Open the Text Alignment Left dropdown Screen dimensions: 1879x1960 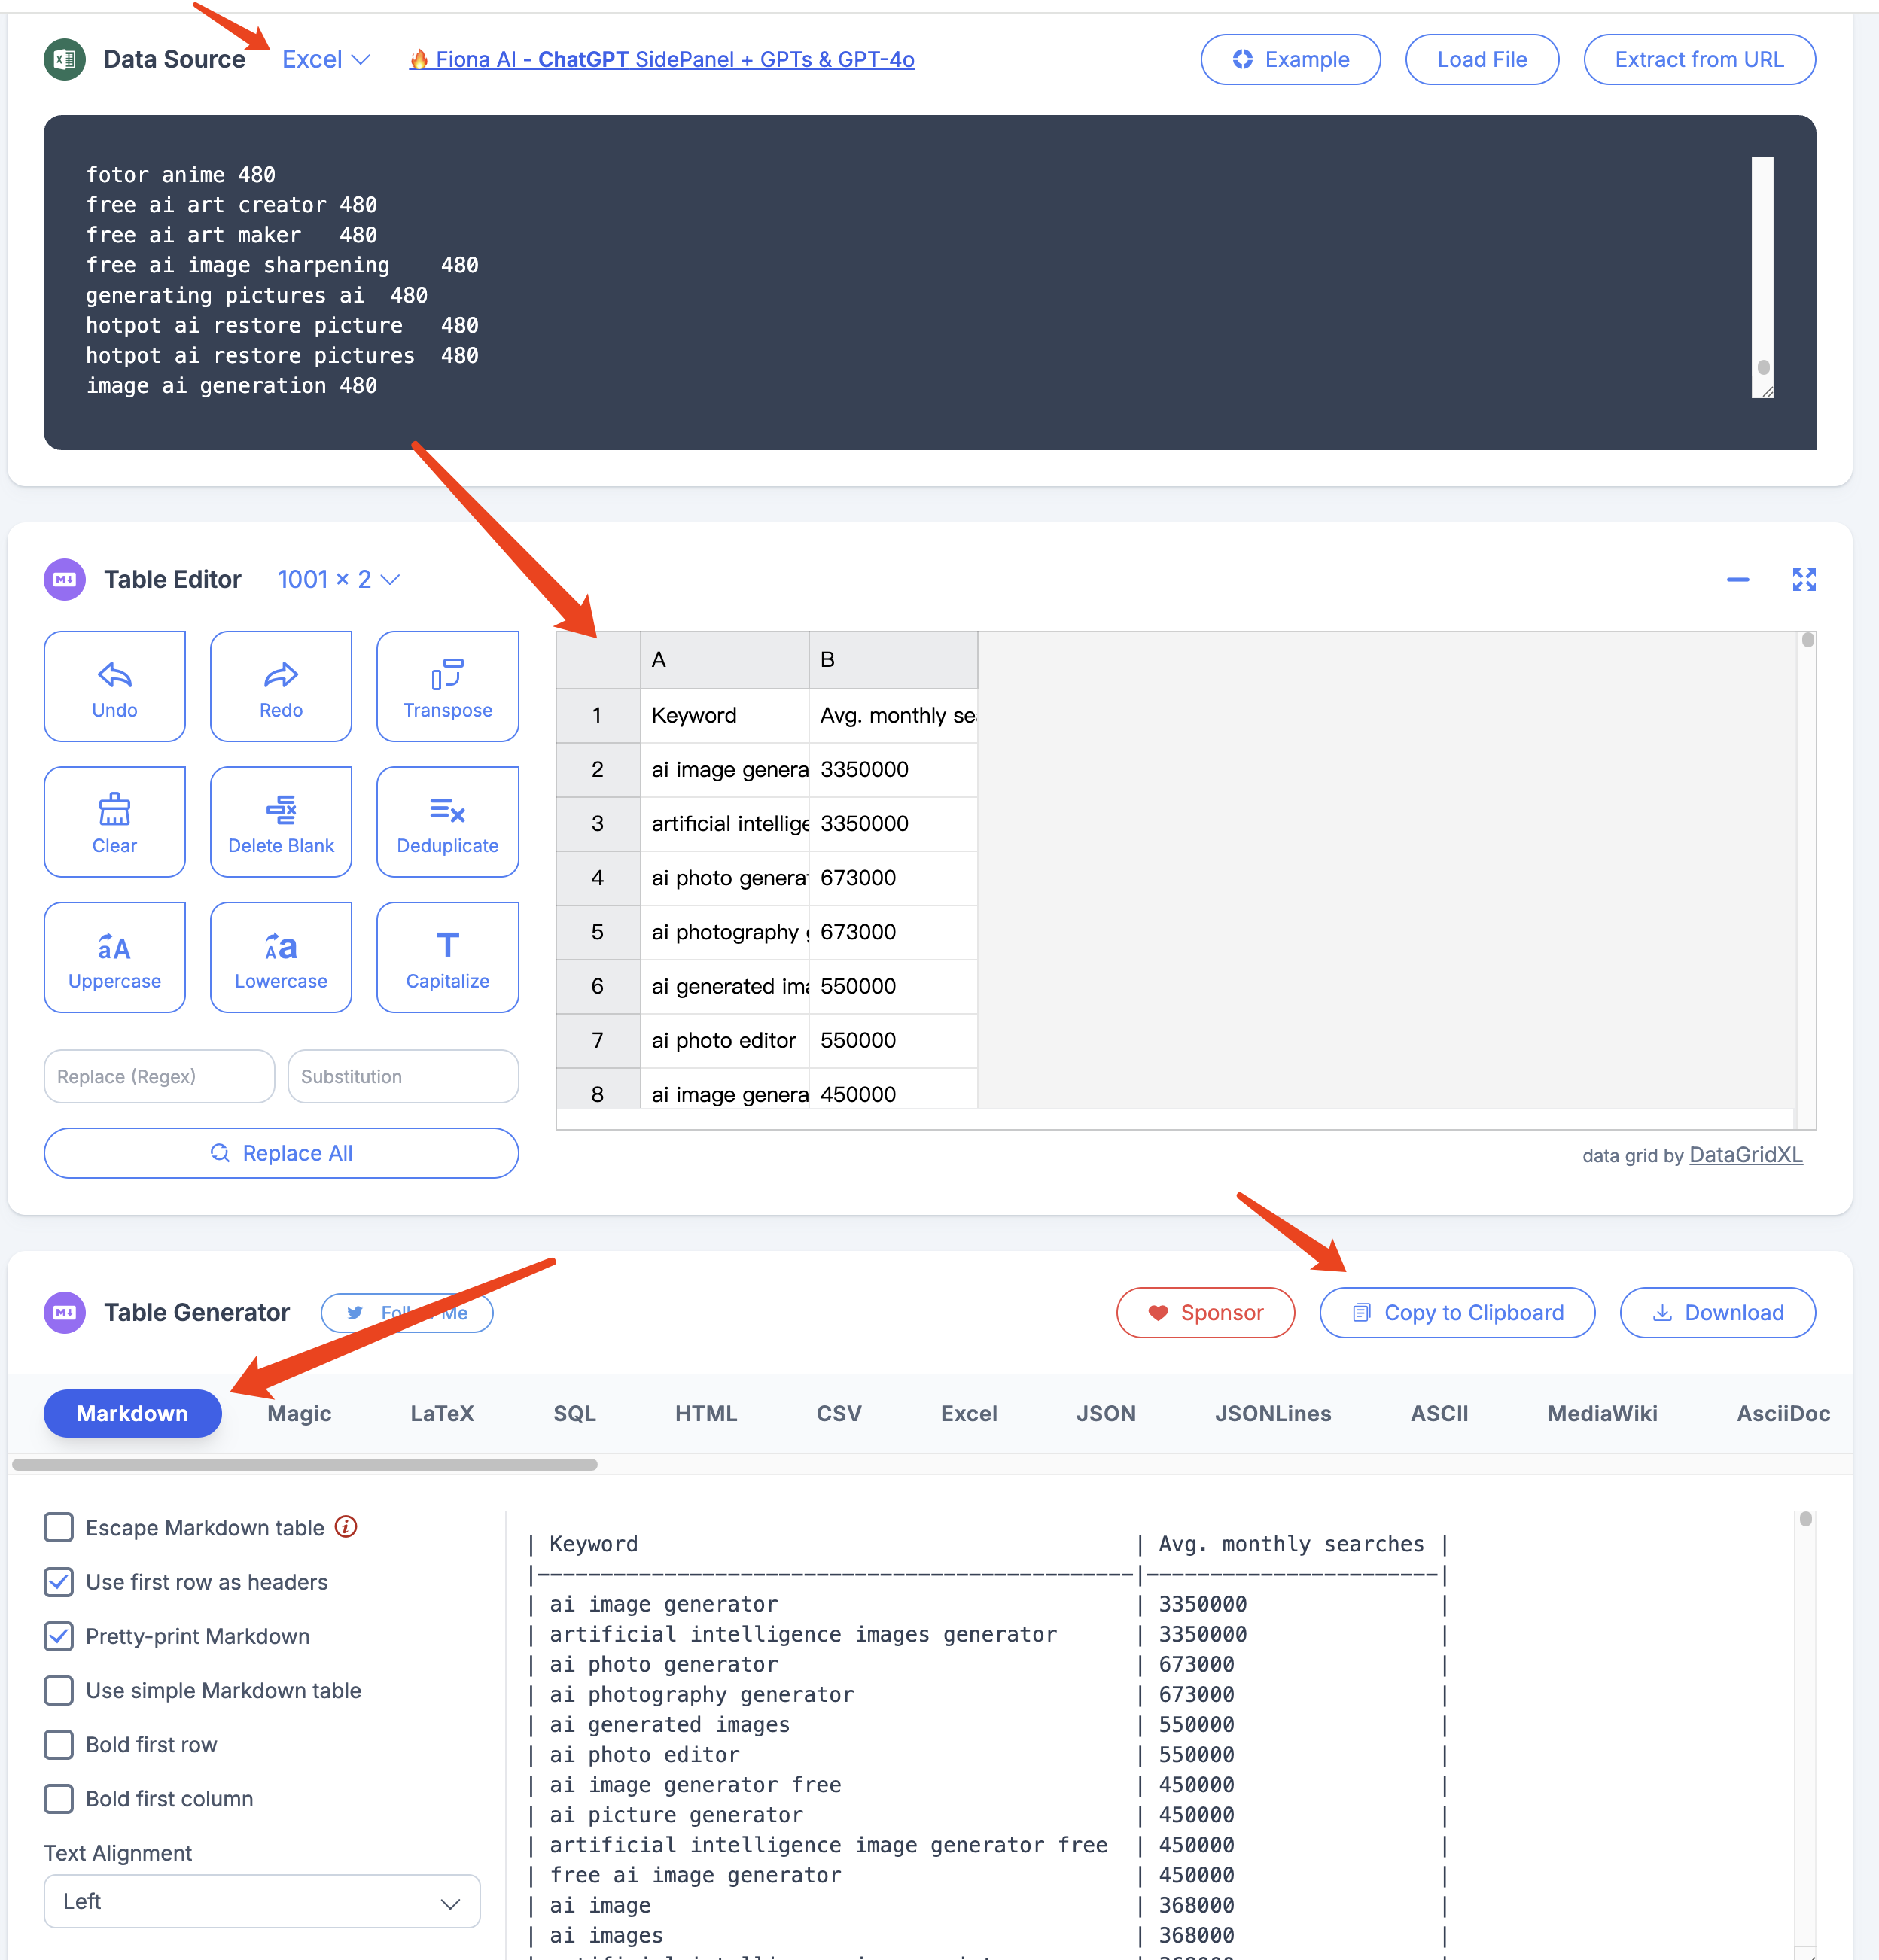pos(262,1901)
